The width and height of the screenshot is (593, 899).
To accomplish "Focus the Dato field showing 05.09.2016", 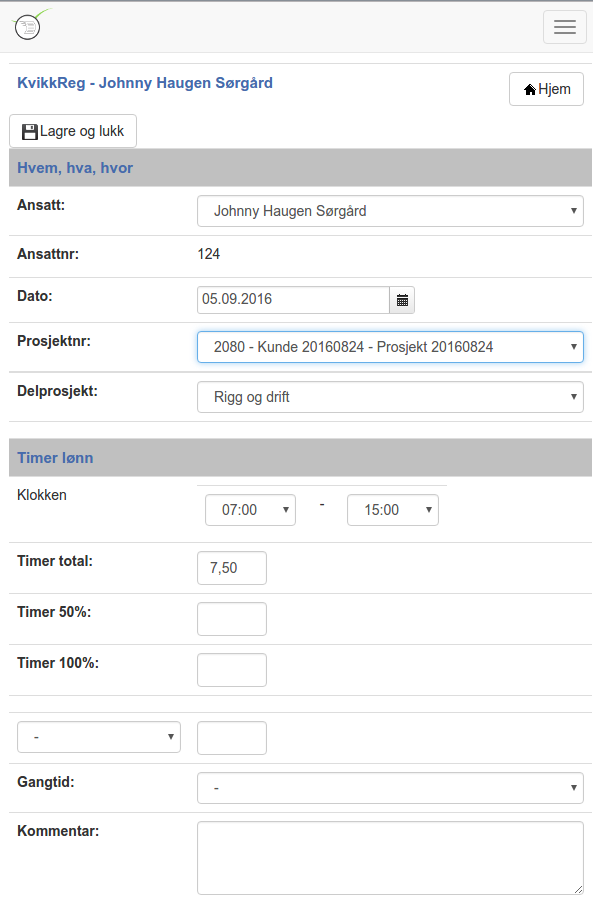I will point(293,300).
